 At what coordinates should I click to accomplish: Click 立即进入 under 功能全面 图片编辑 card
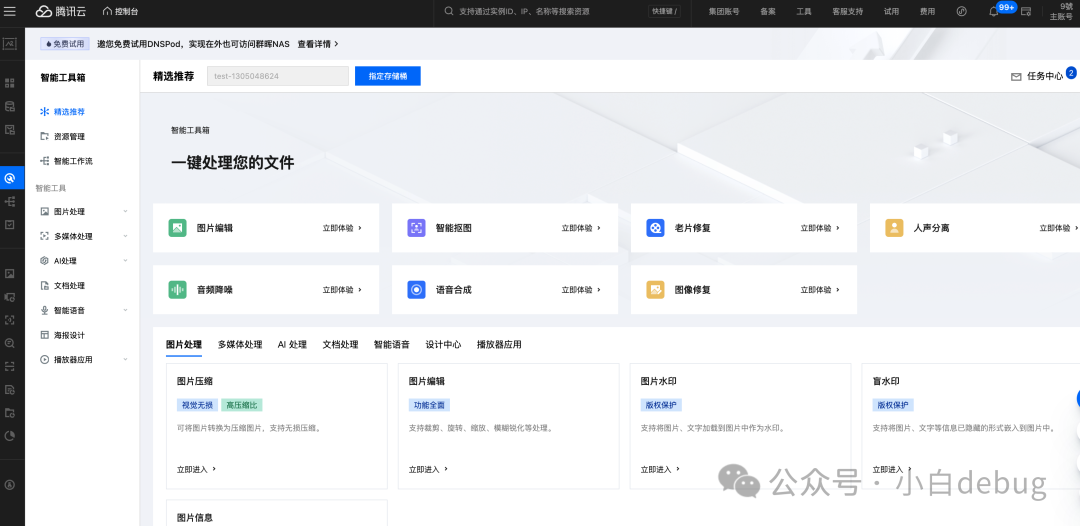(428, 470)
